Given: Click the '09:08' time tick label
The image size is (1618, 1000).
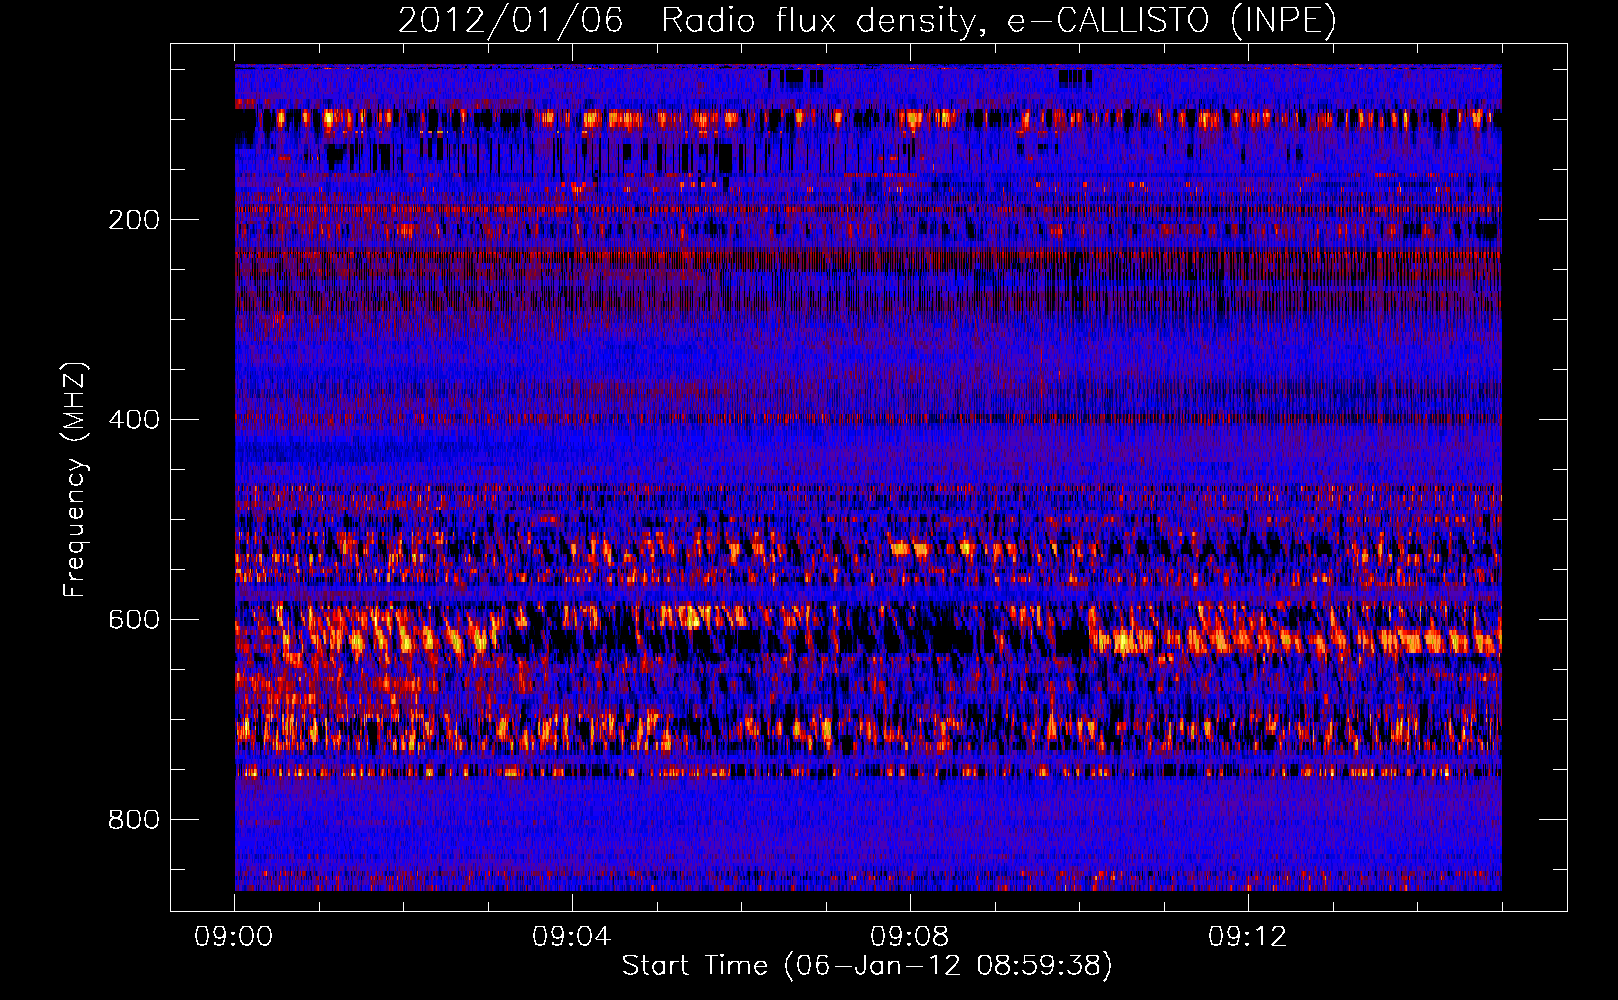Looking at the screenshot, I should [x=910, y=937].
